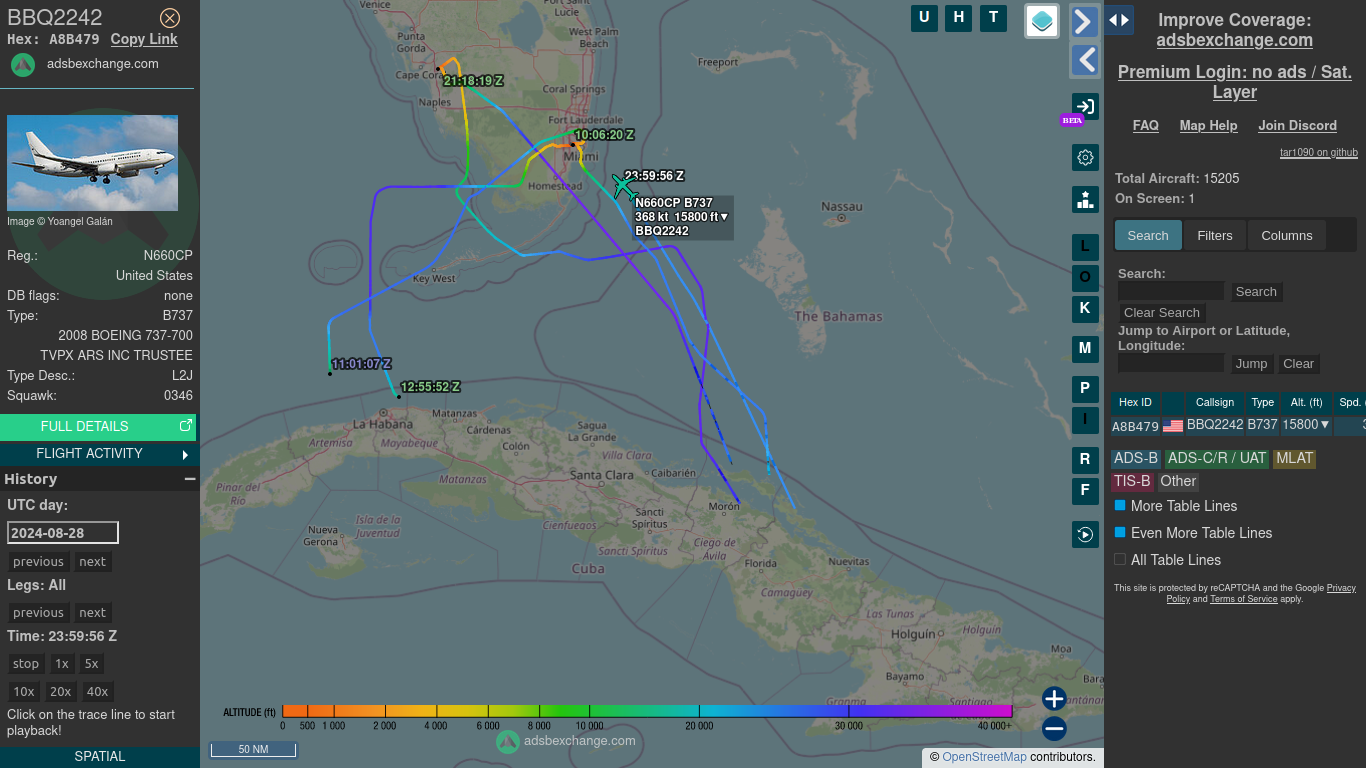Toggle the M map option button

click(x=1085, y=349)
